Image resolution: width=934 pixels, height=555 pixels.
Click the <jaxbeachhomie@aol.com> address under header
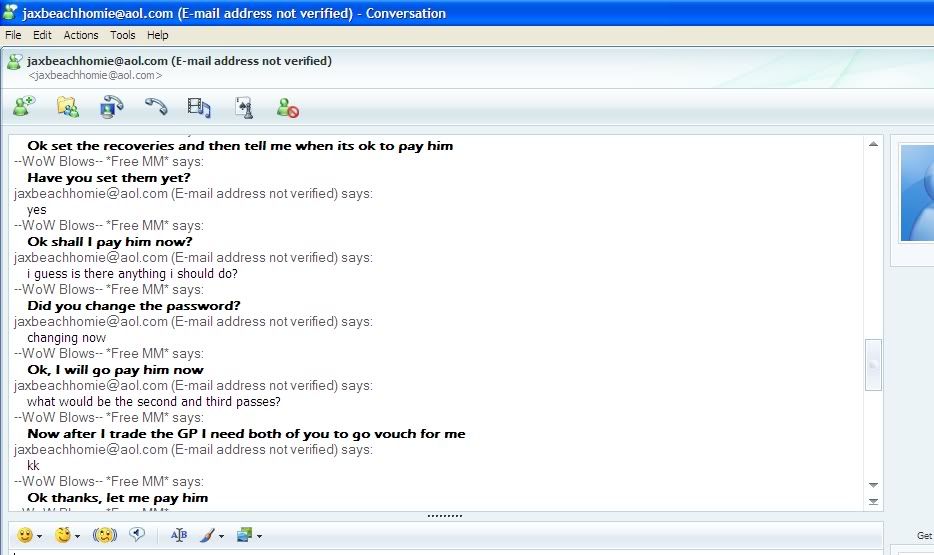pyautogui.click(x=95, y=76)
